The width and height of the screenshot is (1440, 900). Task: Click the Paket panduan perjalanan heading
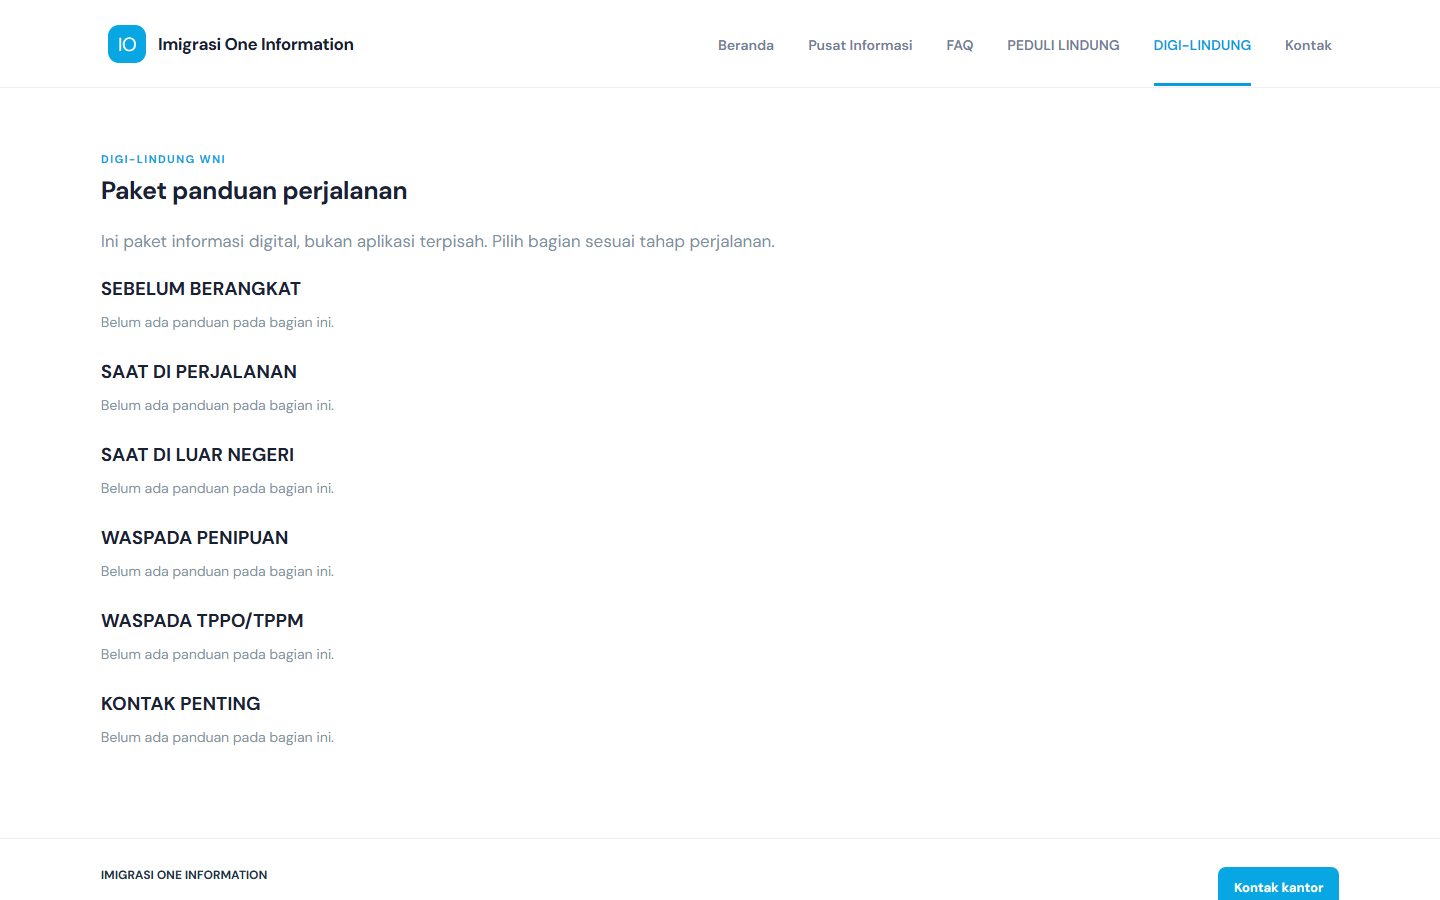pos(254,191)
